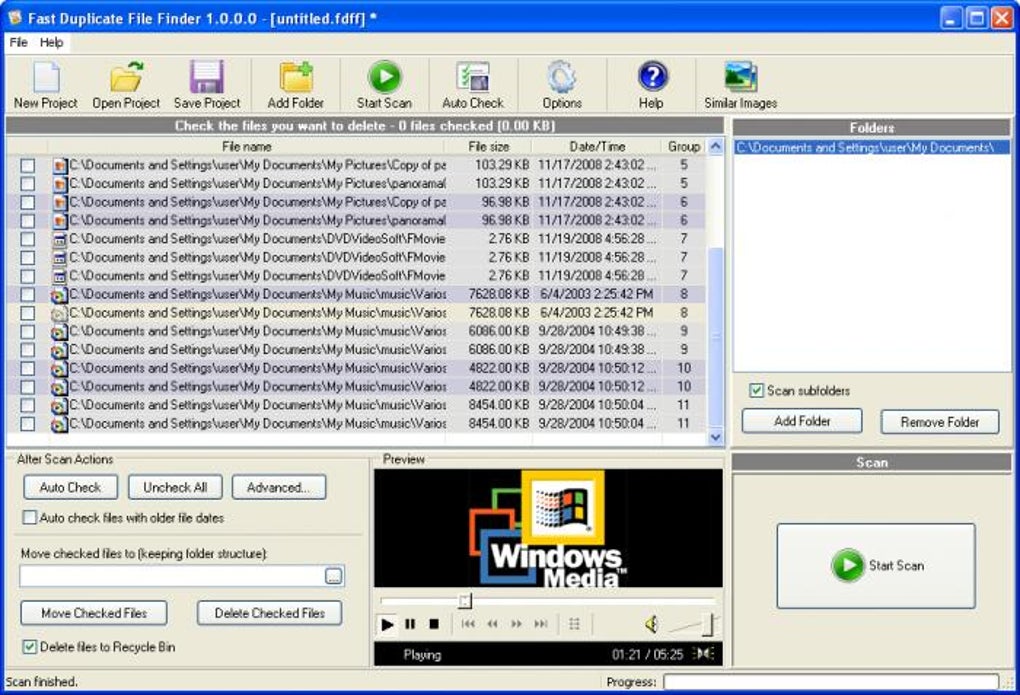This screenshot has height=695, width=1020.
Task: Click the Remove Folder button
Action: pyautogui.click(x=939, y=422)
